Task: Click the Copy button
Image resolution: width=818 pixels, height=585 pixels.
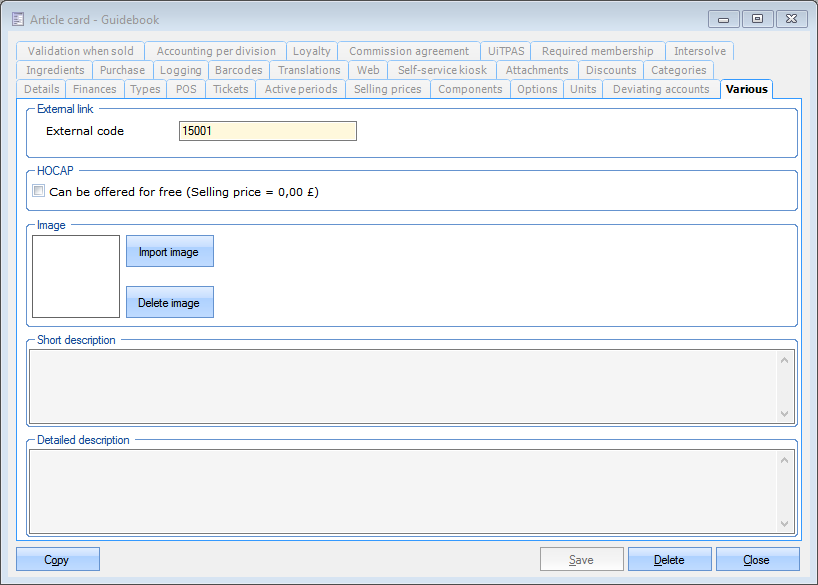Action: tap(57, 560)
